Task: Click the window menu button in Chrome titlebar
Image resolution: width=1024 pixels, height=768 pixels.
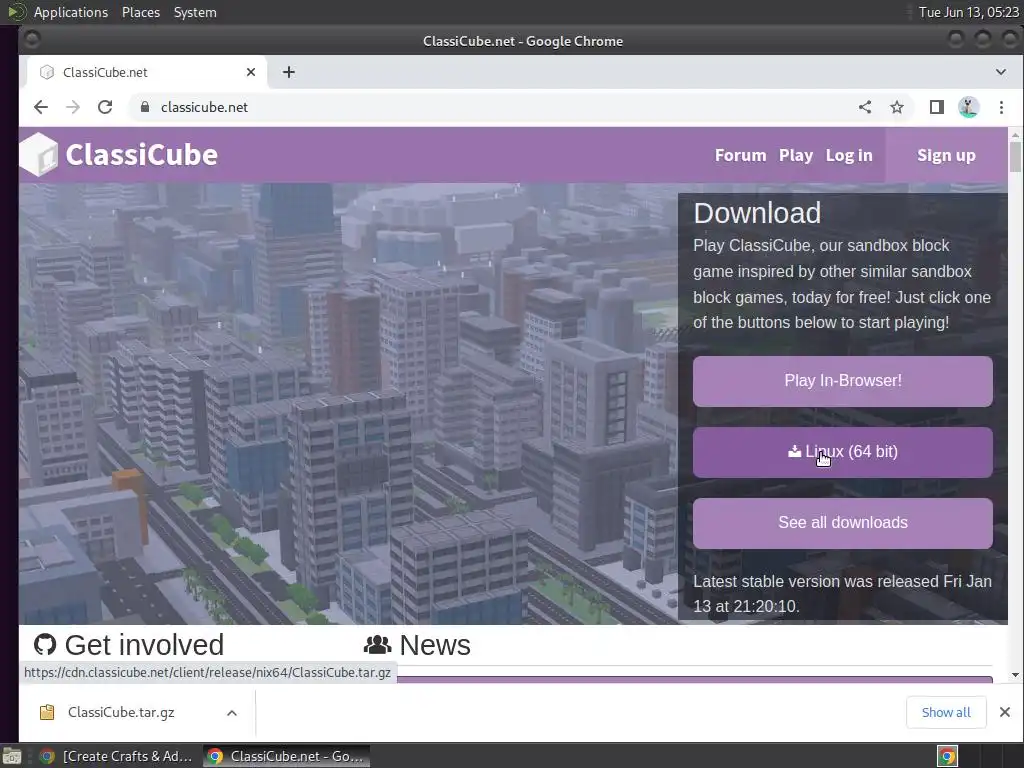Action: (31, 40)
